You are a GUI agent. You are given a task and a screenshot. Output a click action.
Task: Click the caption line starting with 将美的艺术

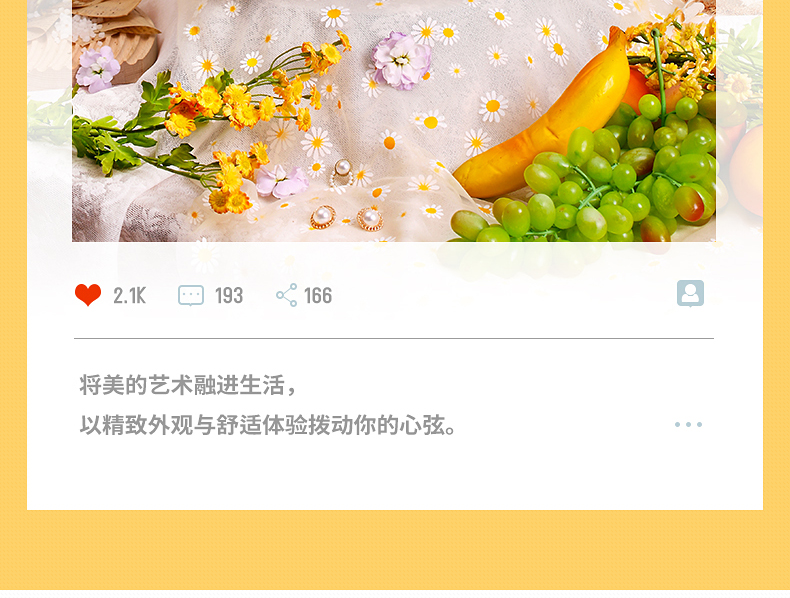[x=187, y=385]
